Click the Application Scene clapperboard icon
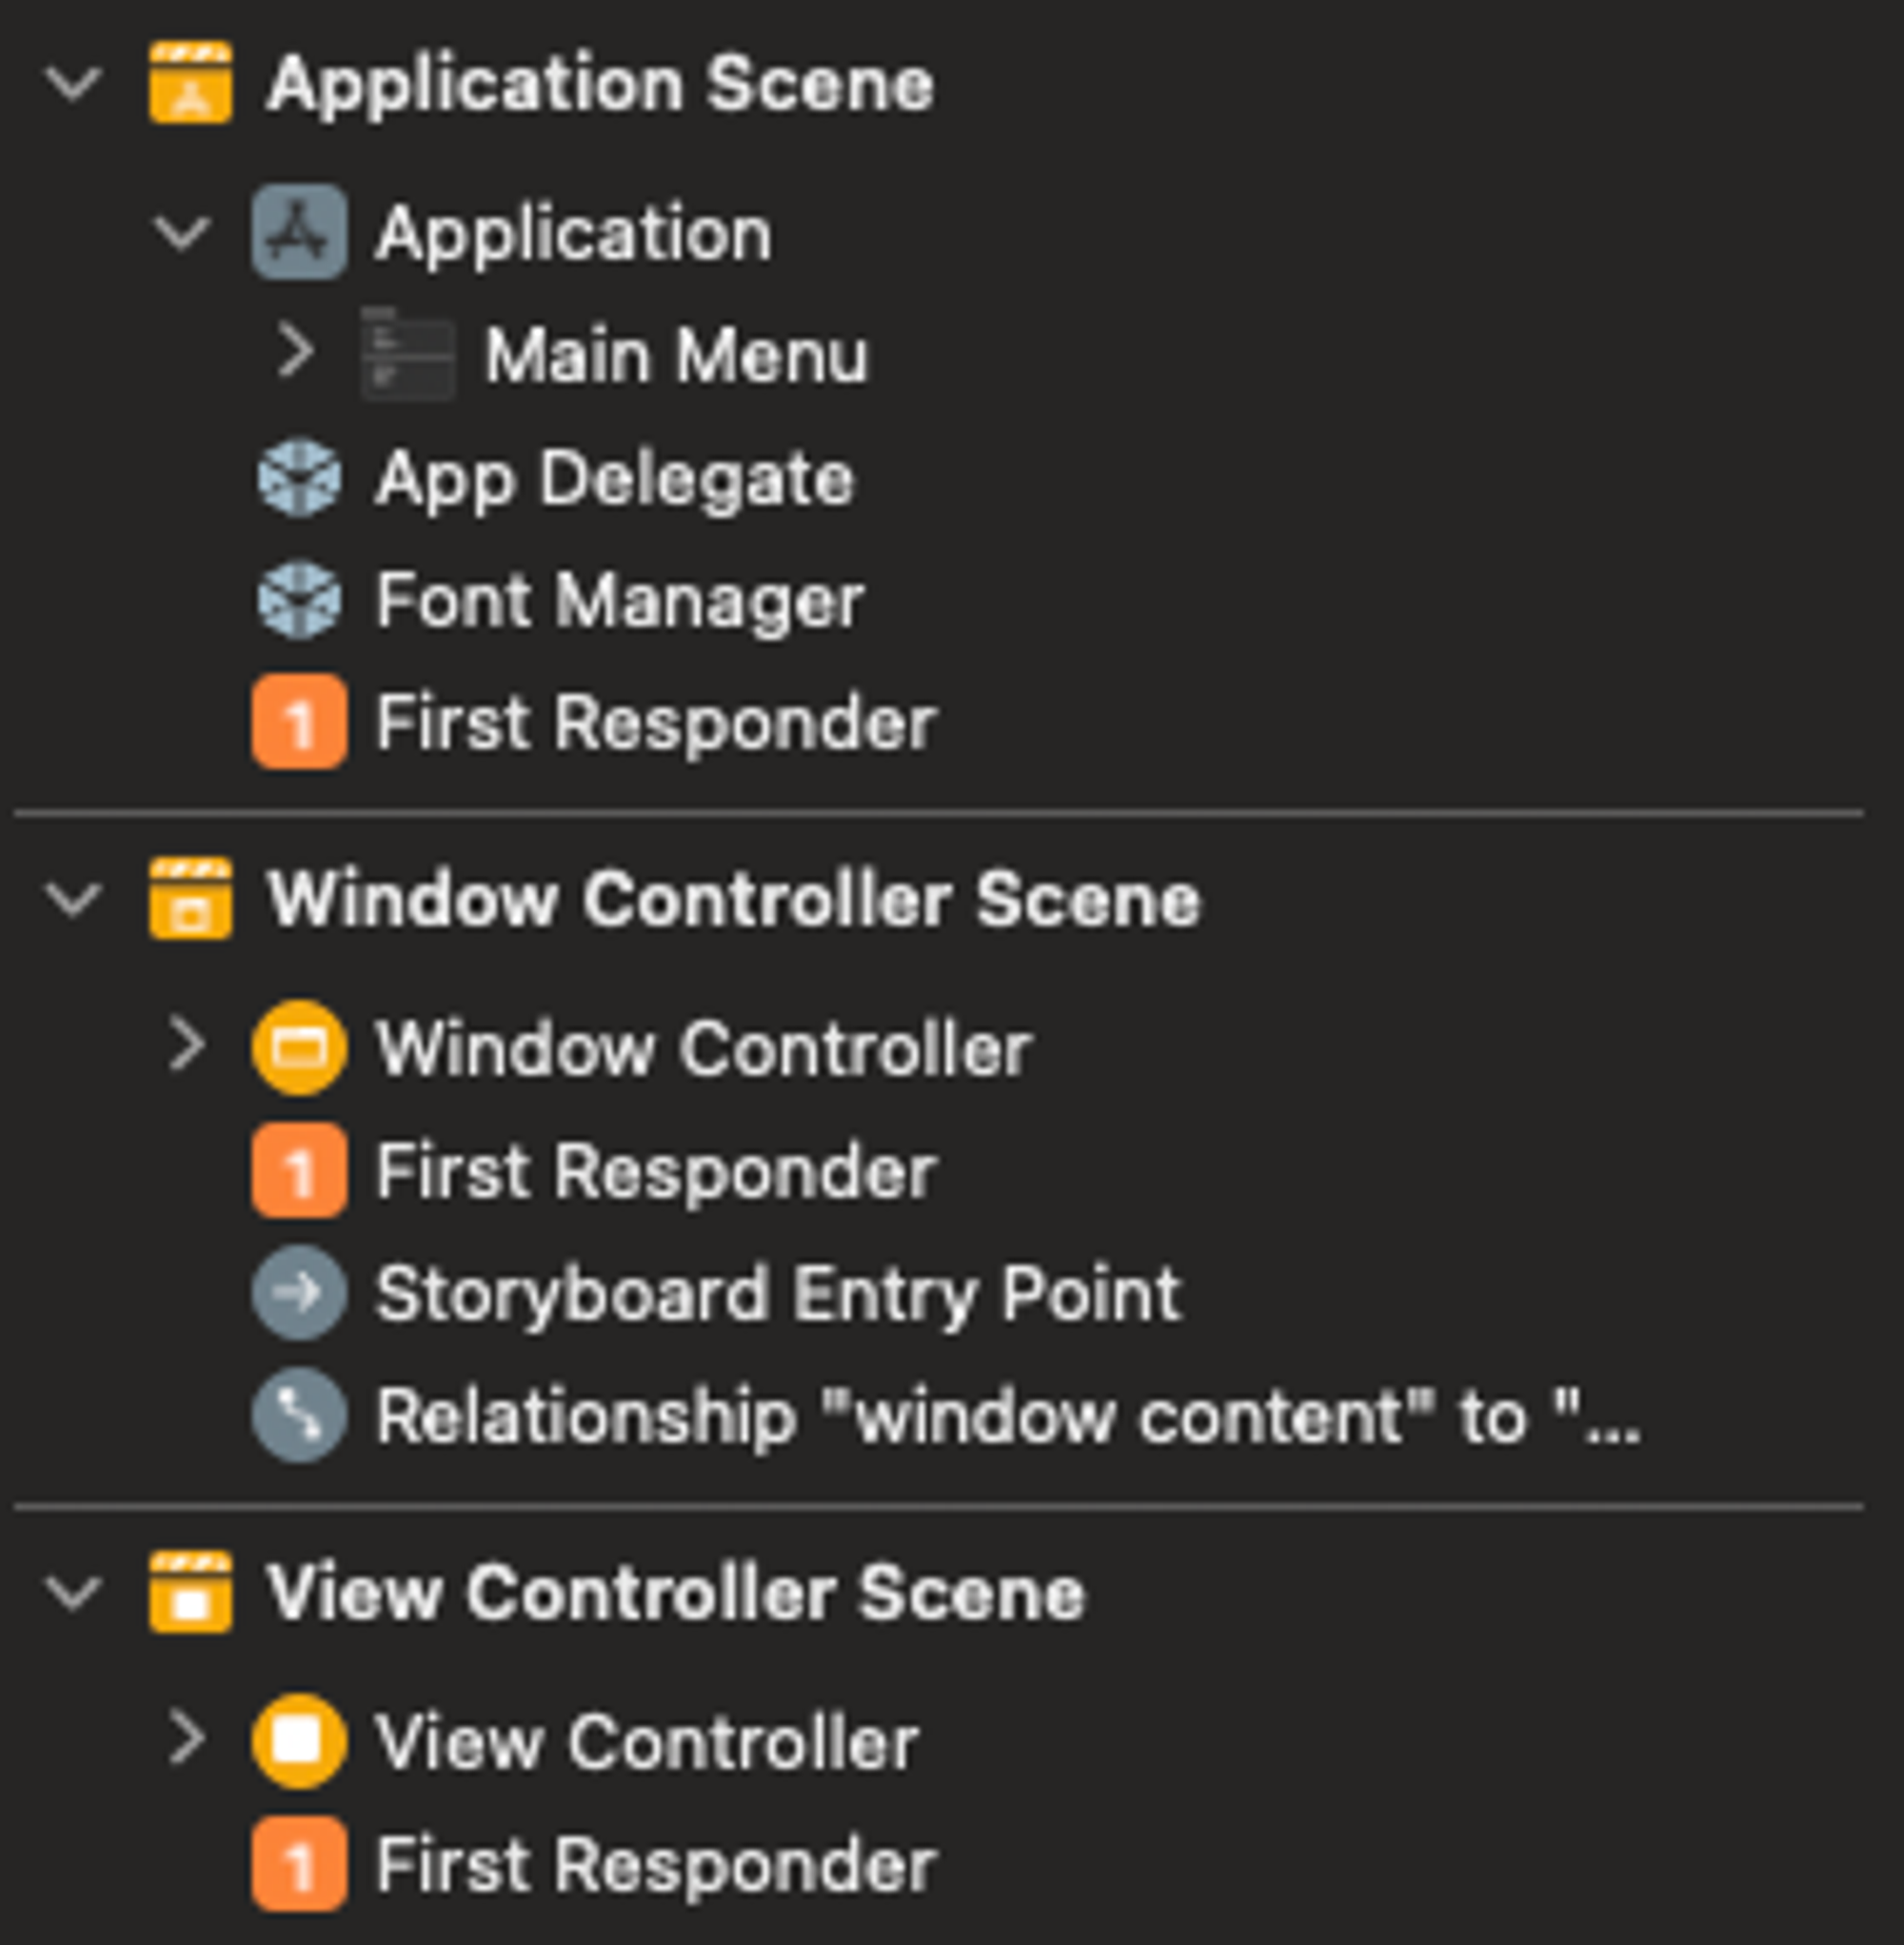The image size is (1904, 1945). 190,83
